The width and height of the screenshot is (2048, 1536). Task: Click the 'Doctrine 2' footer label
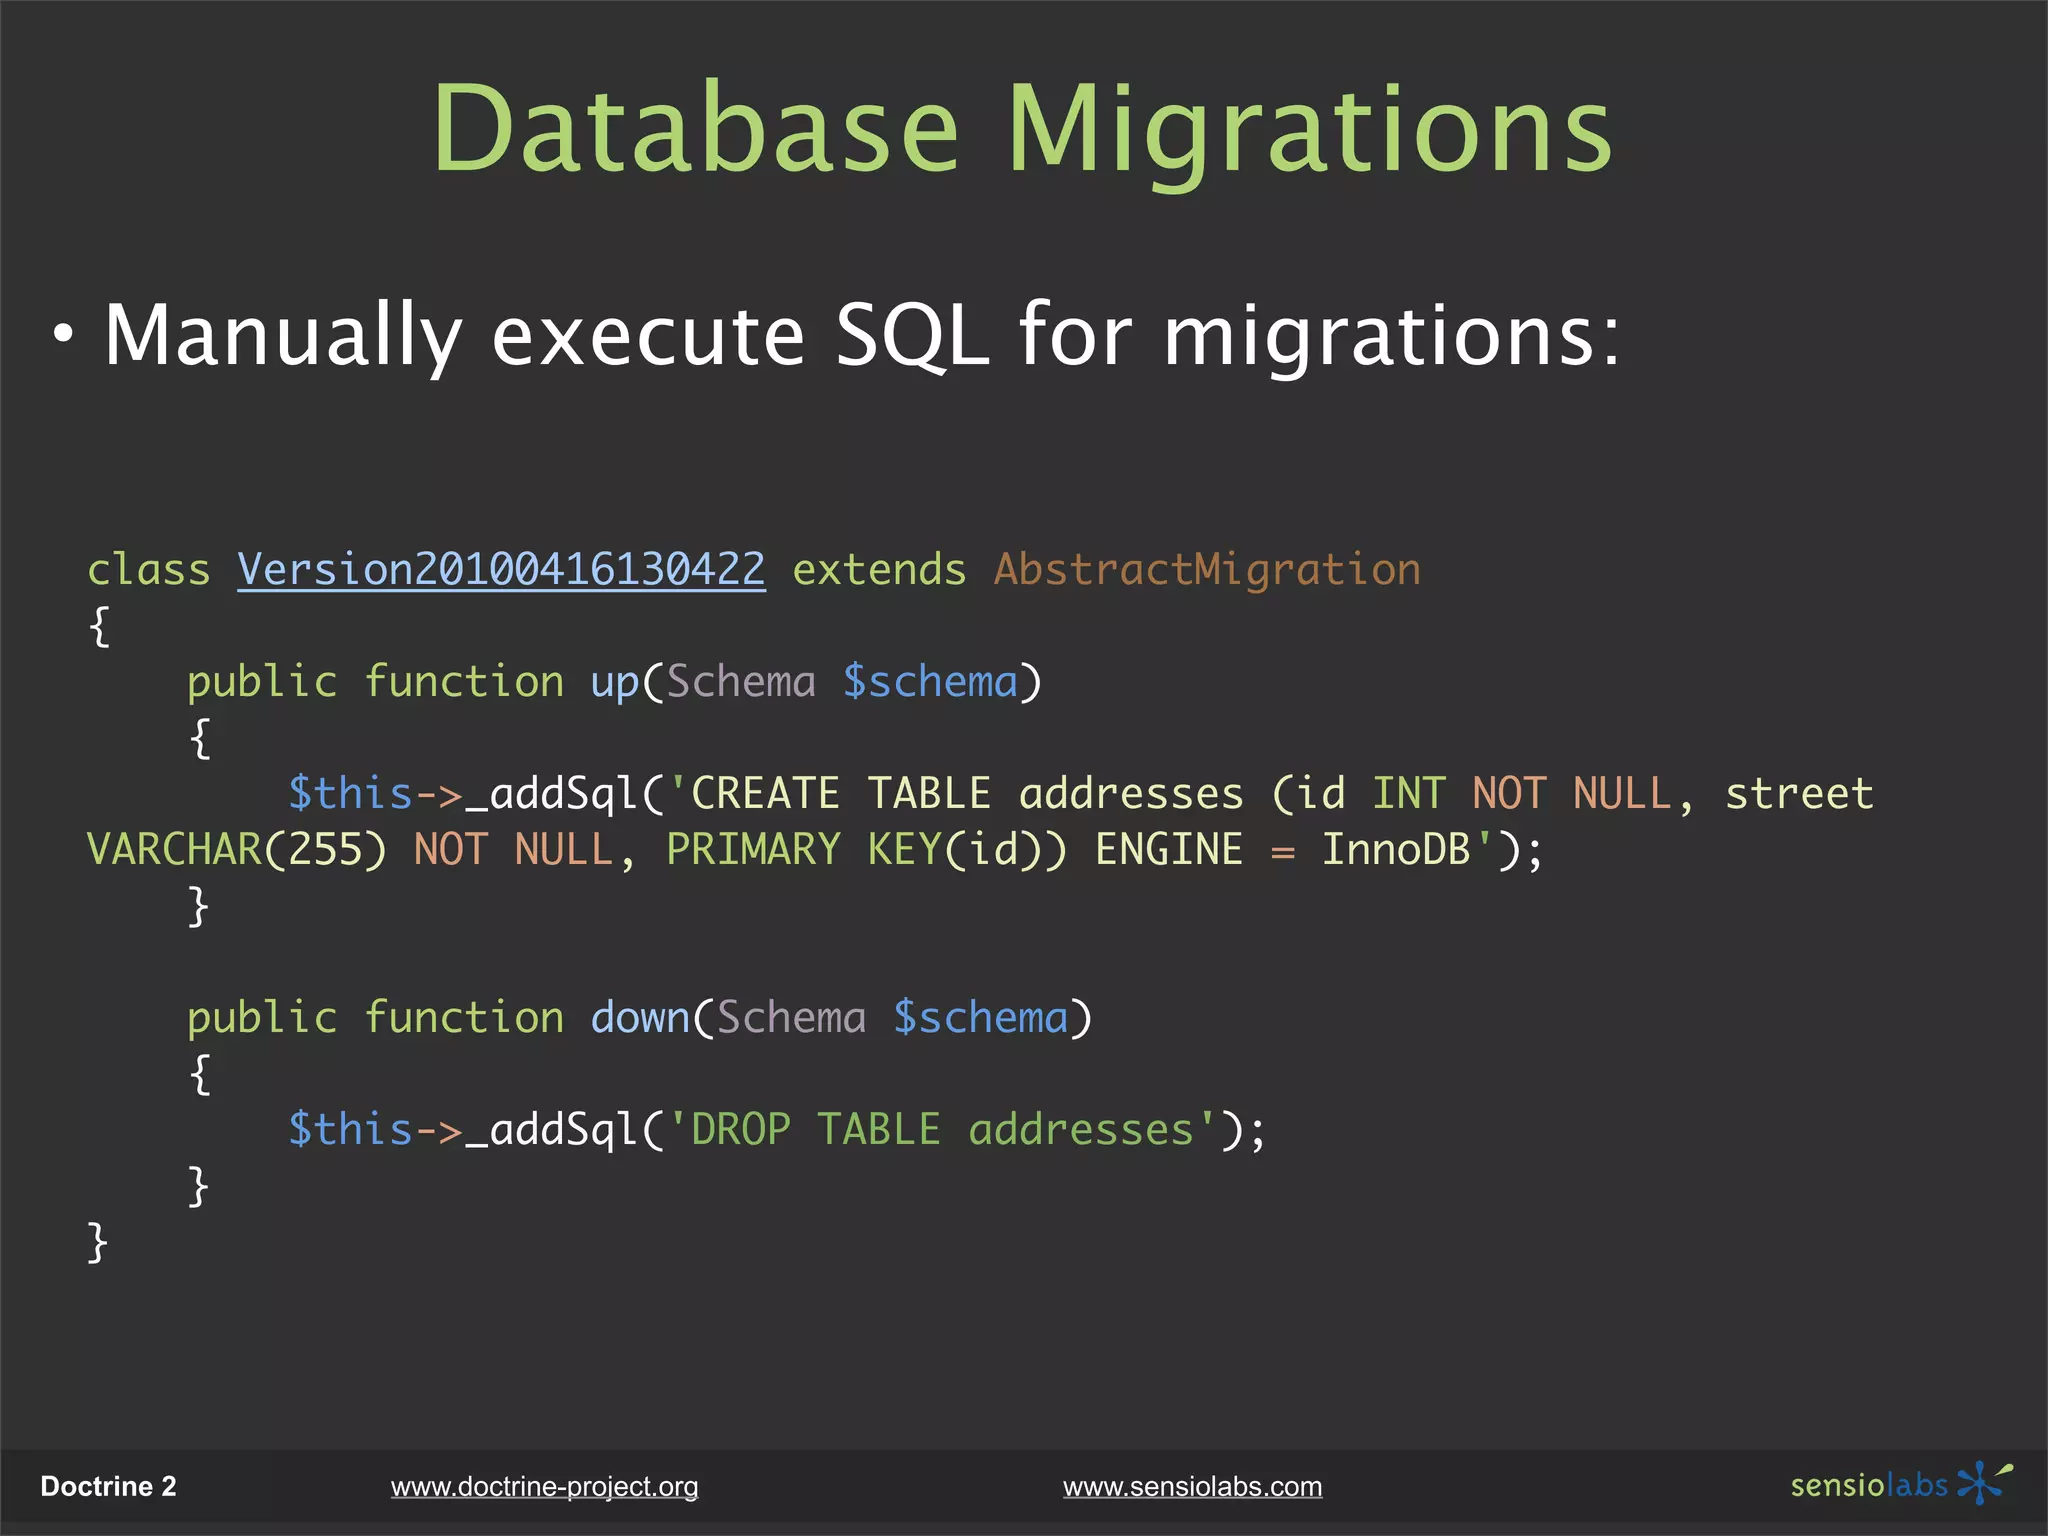[x=108, y=1486]
